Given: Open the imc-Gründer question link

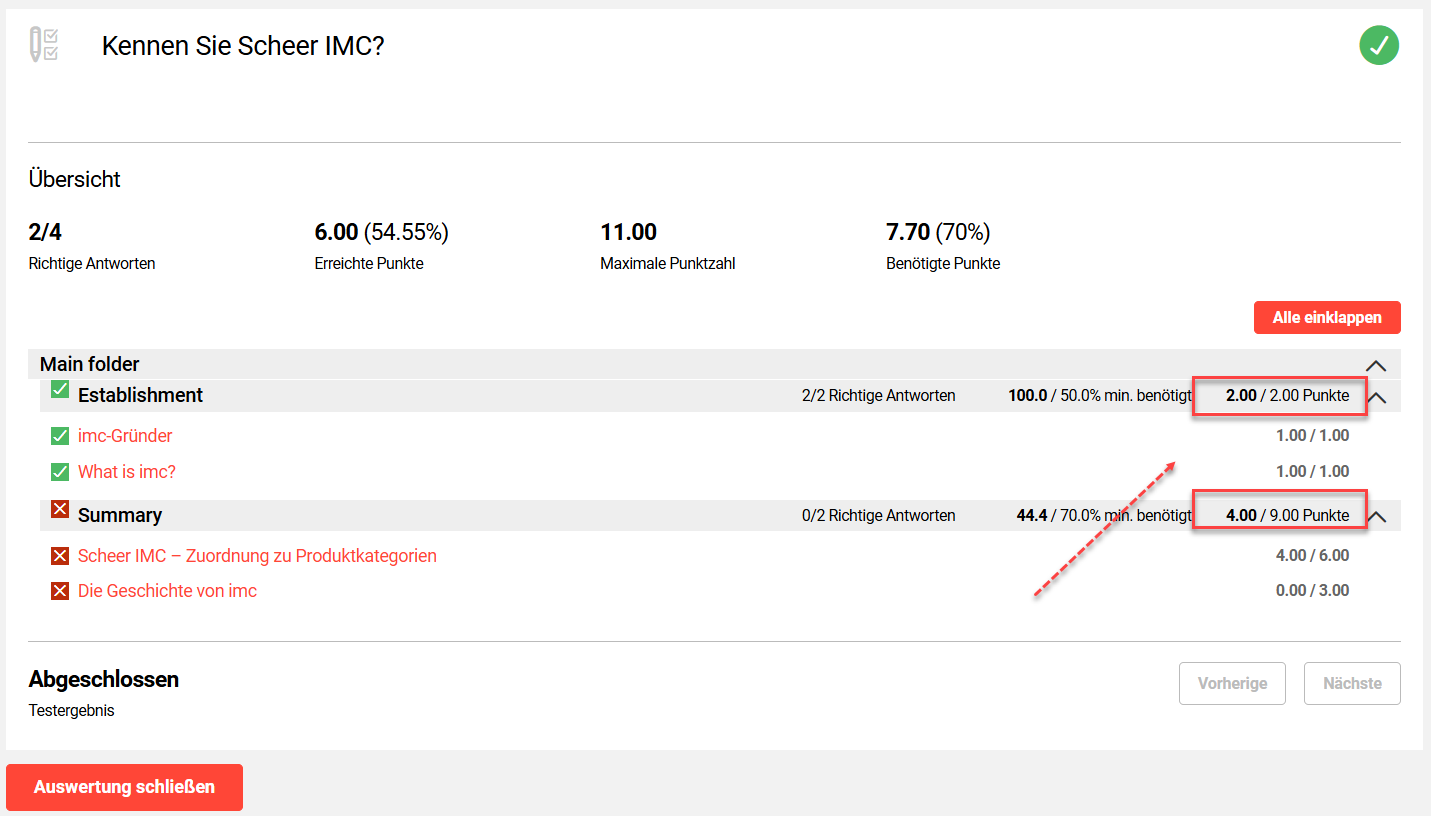Looking at the screenshot, I should [x=125, y=436].
